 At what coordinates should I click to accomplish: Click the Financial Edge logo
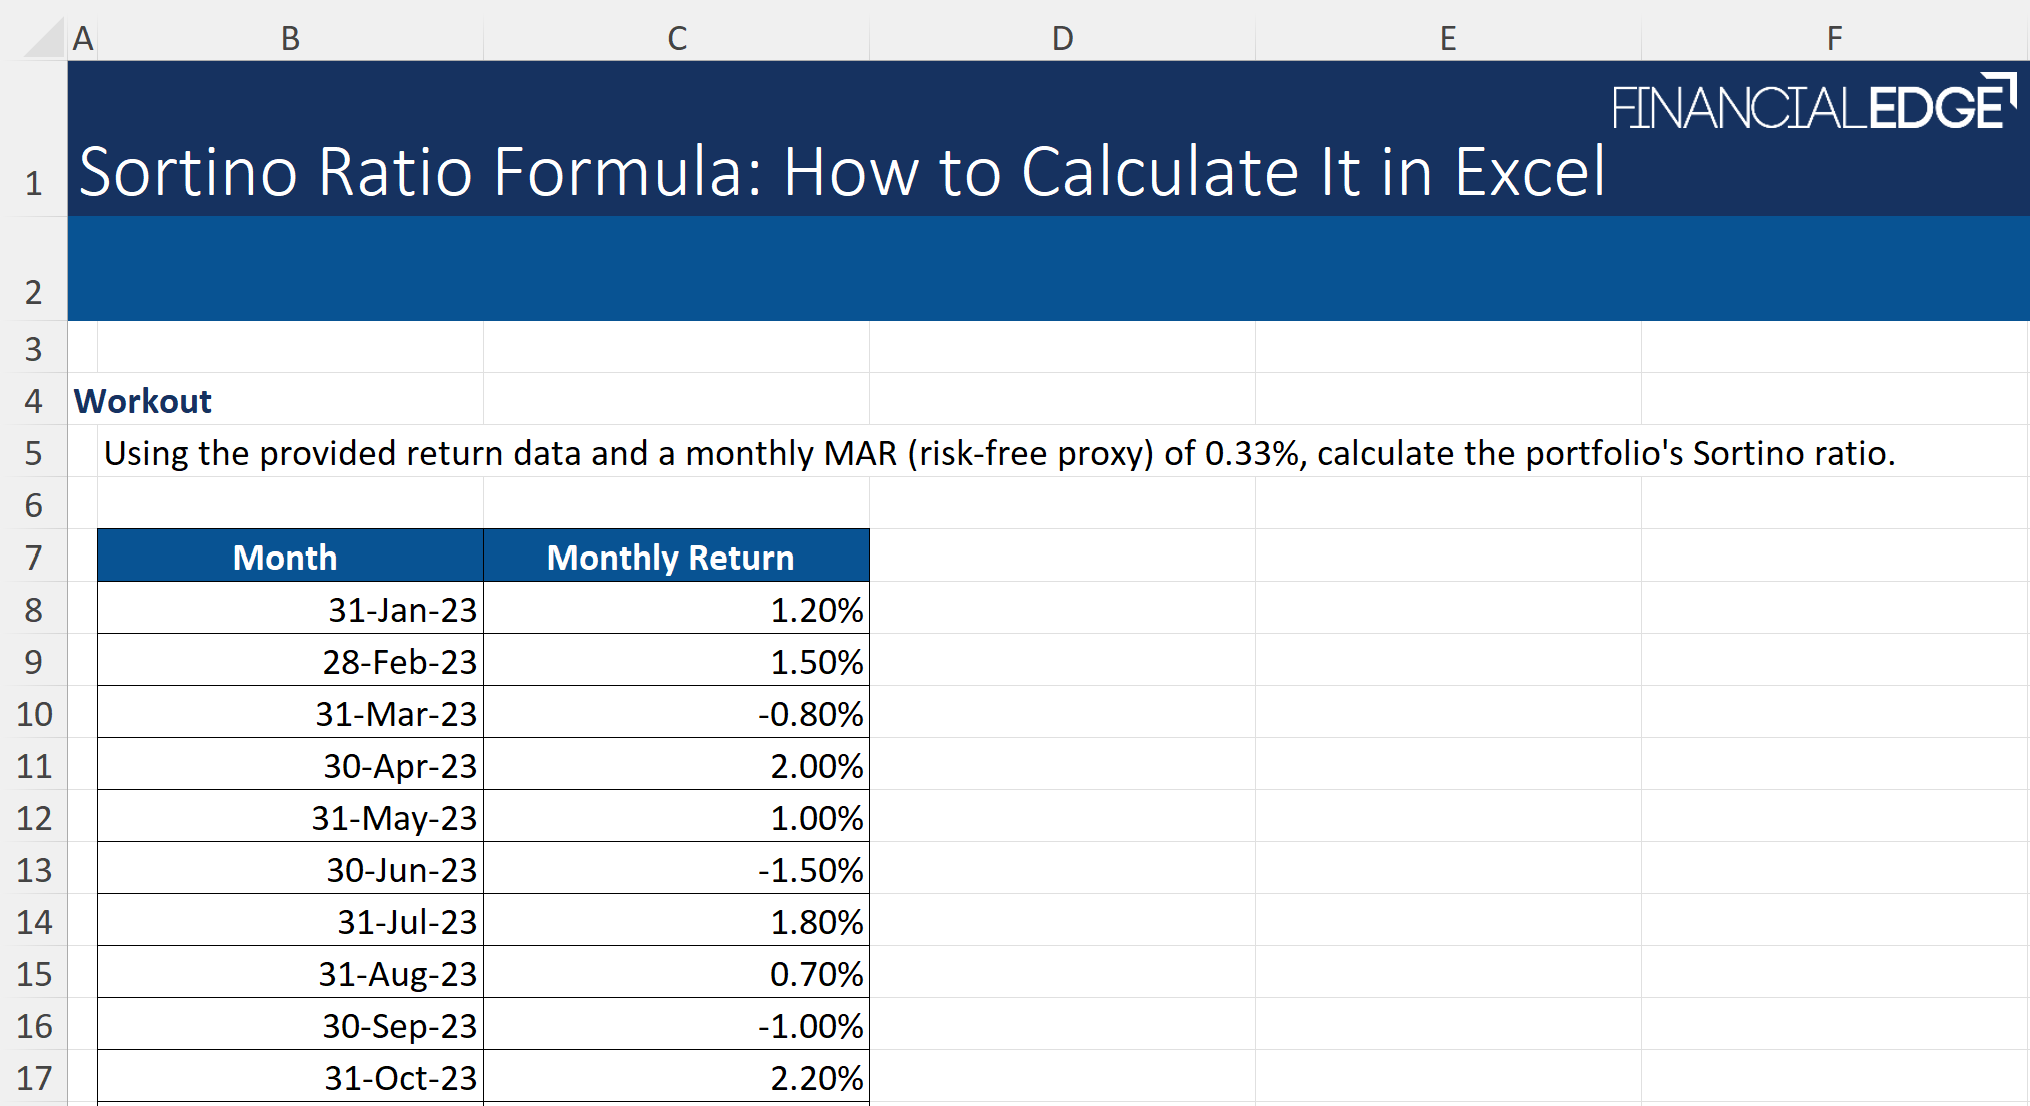[x=1812, y=104]
